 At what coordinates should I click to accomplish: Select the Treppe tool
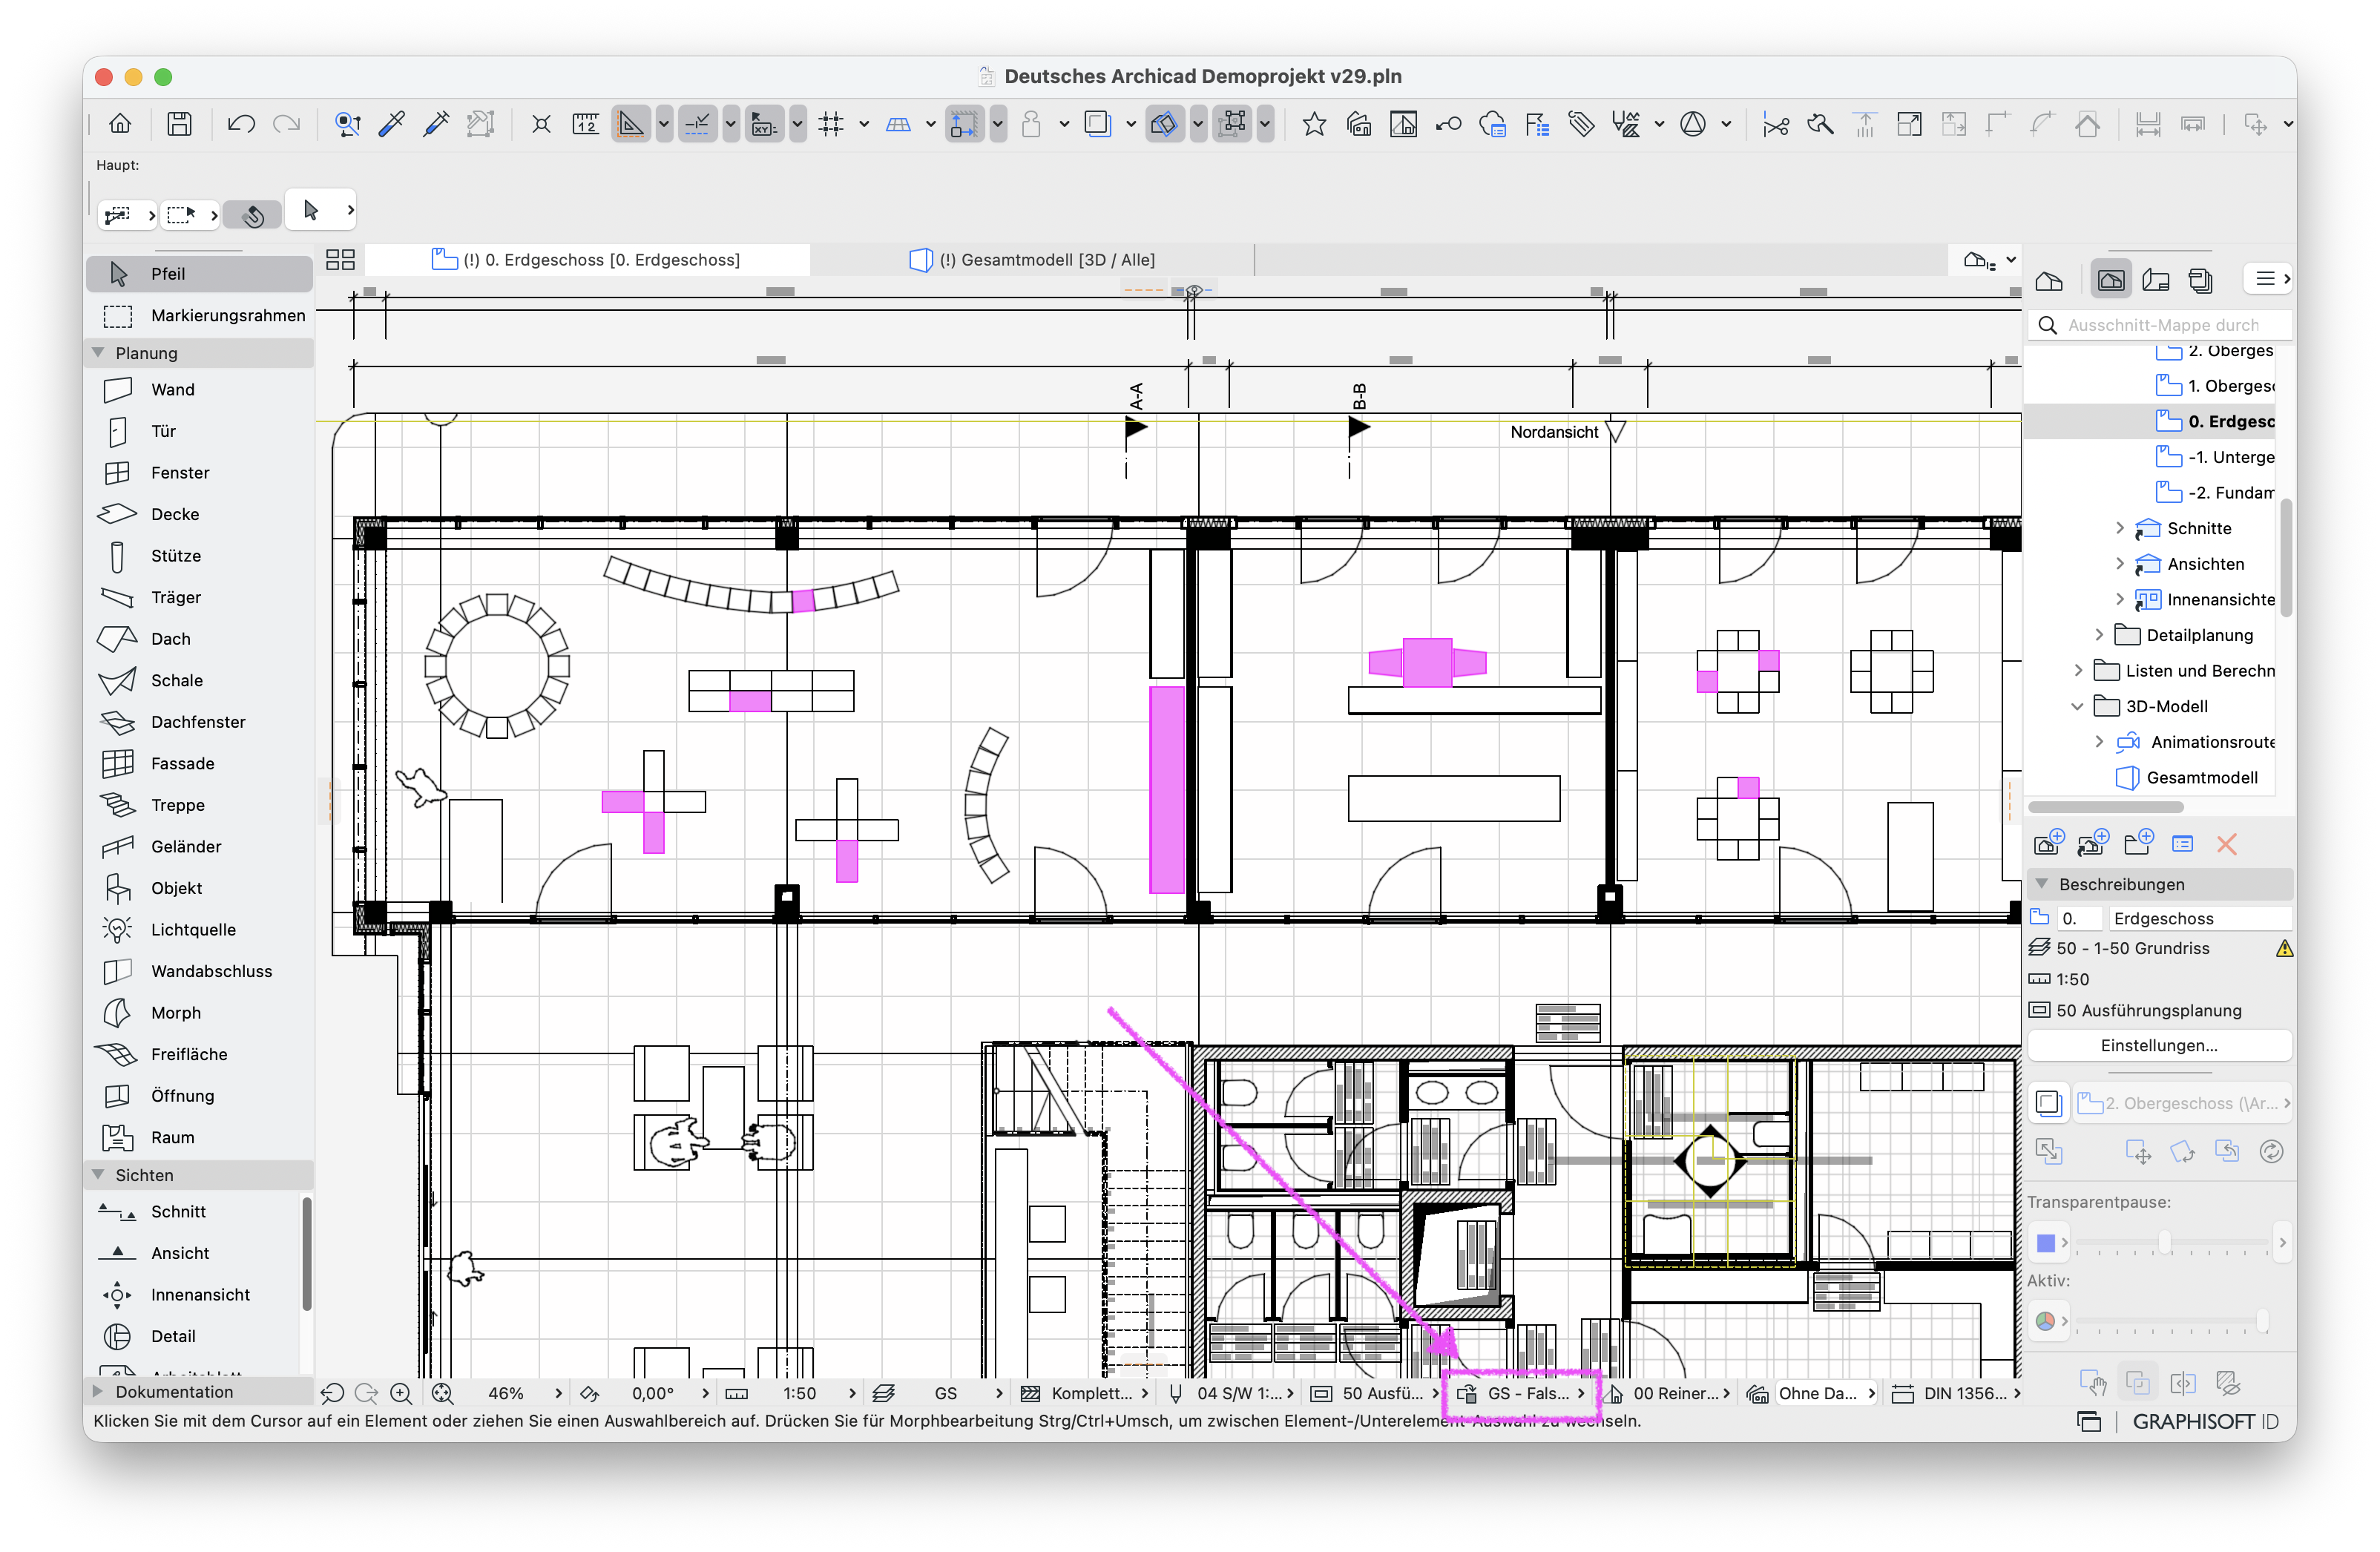pos(200,805)
